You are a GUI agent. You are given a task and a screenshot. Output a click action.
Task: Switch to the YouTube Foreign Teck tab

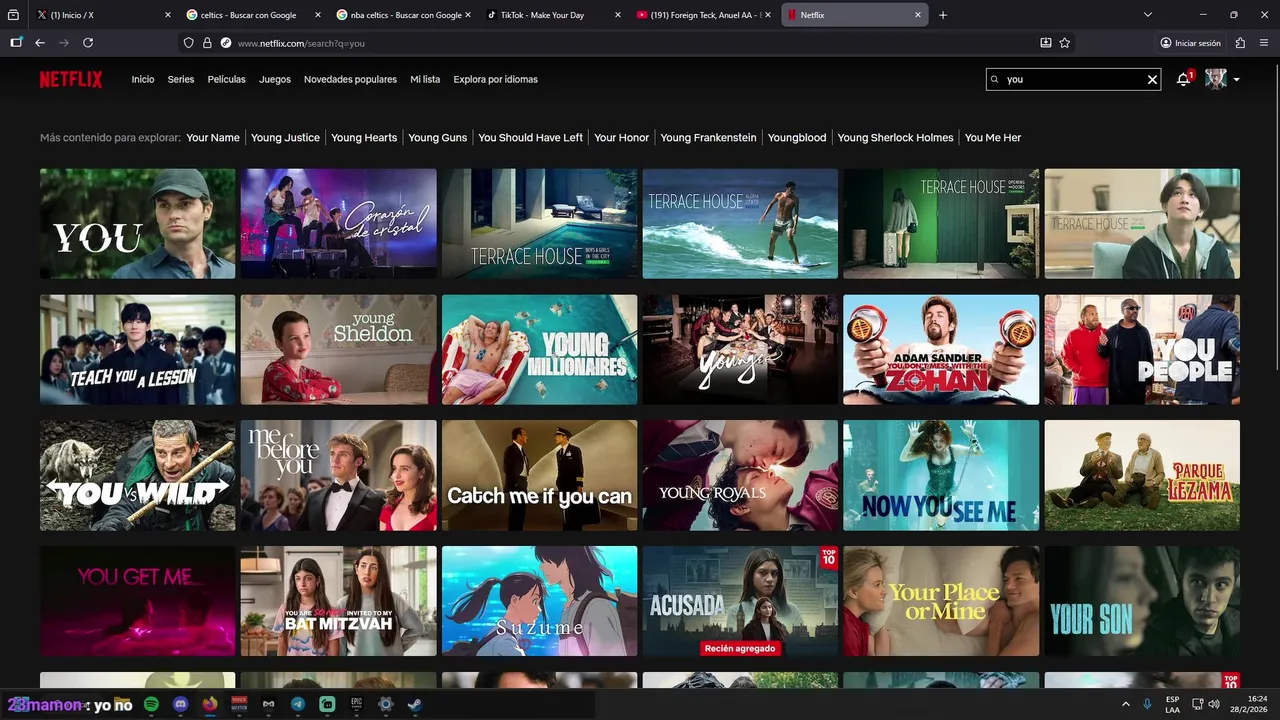click(x=703, y=15)
